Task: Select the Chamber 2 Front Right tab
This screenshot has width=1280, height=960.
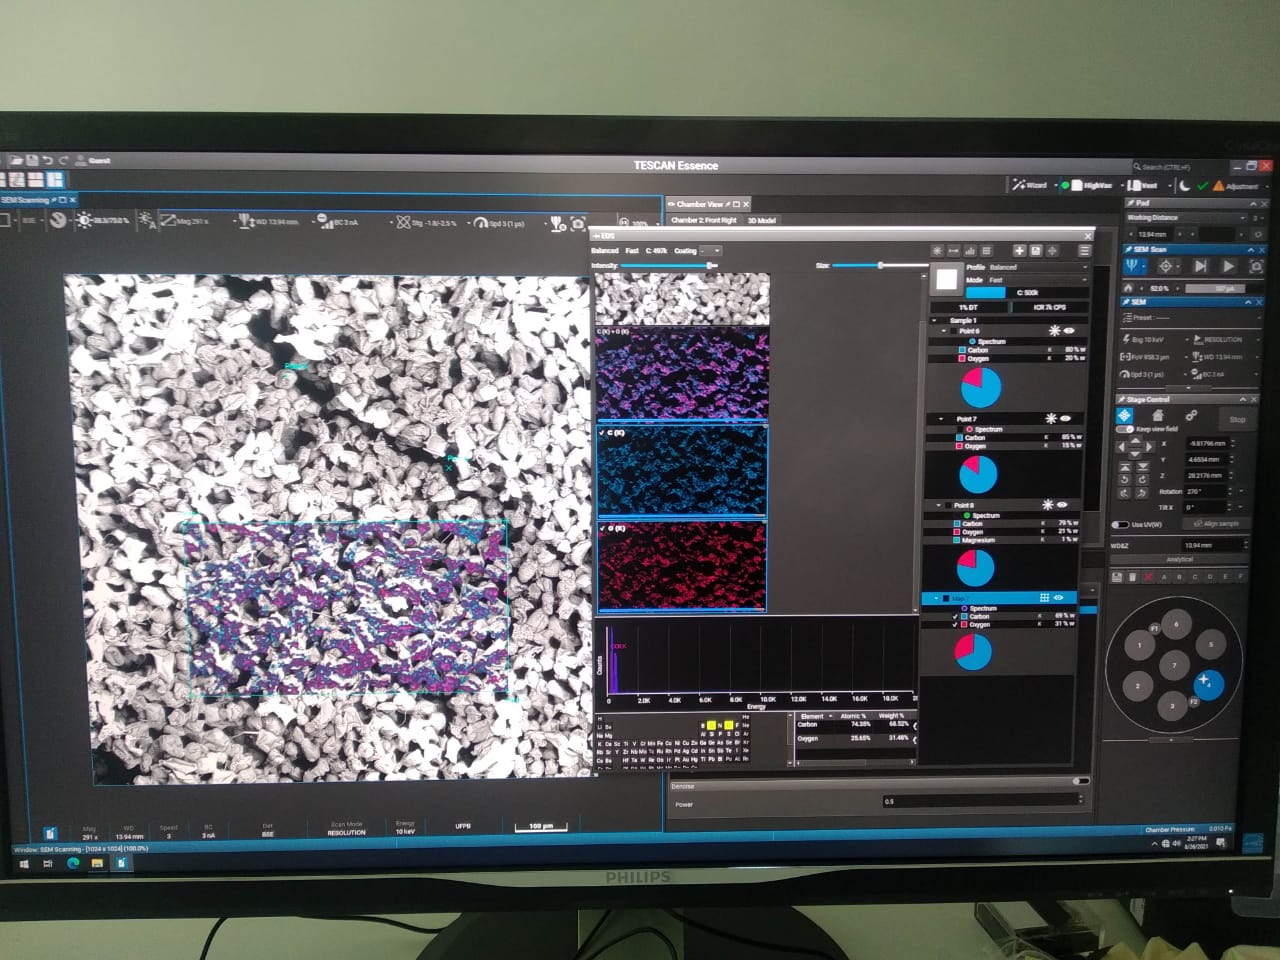Action: (703, 220)
